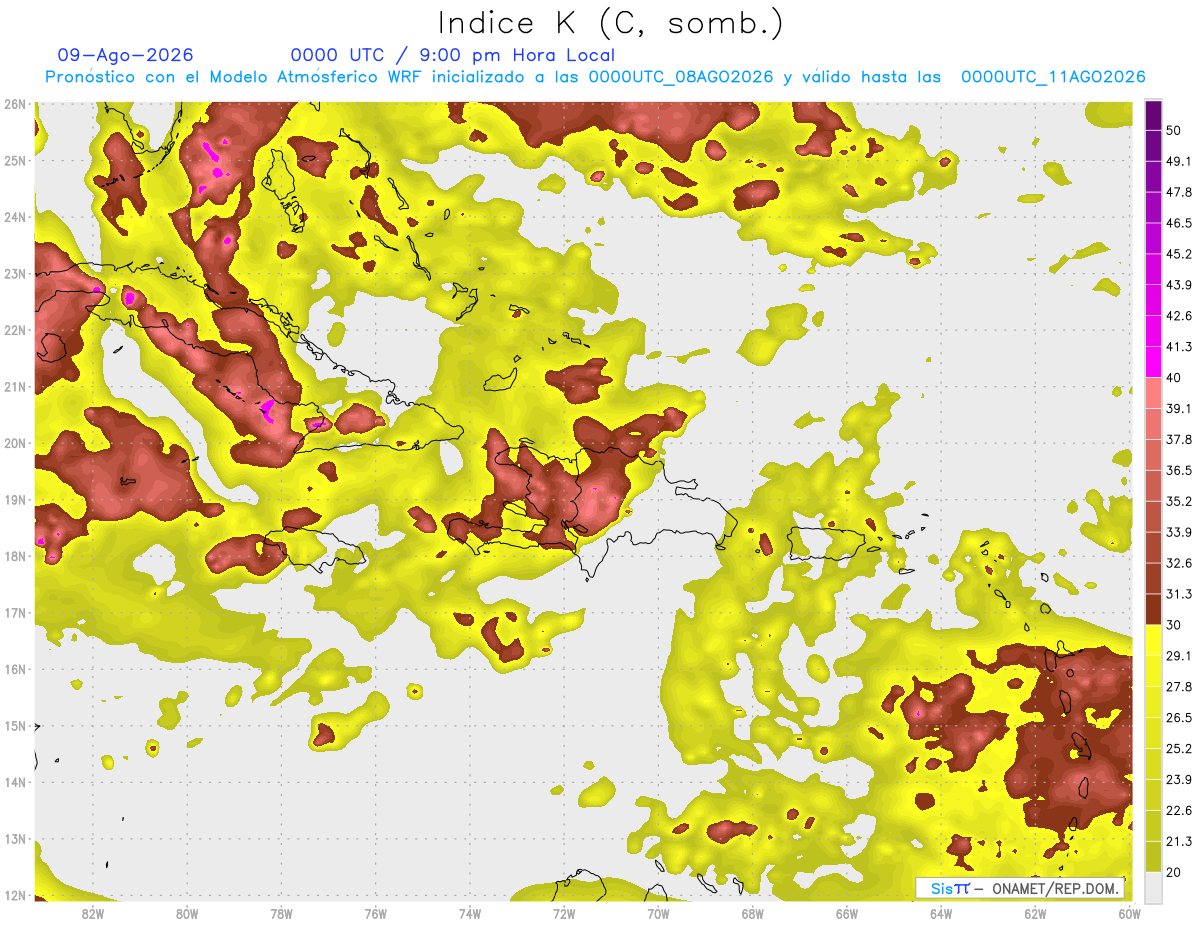Screen dimensions: 1200x927
Task: Select the 26.5 yellow colorbar swatch
Action: coord(1153,702)
